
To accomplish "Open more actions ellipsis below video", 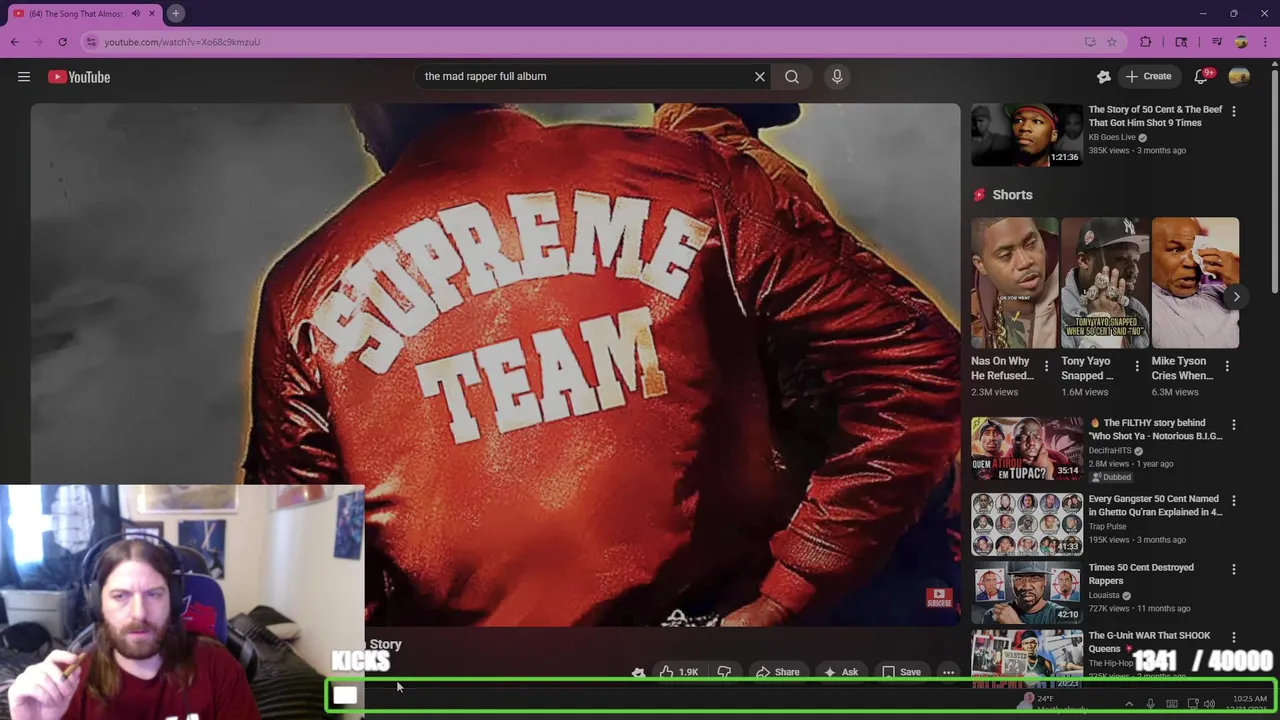I will 948,672.
